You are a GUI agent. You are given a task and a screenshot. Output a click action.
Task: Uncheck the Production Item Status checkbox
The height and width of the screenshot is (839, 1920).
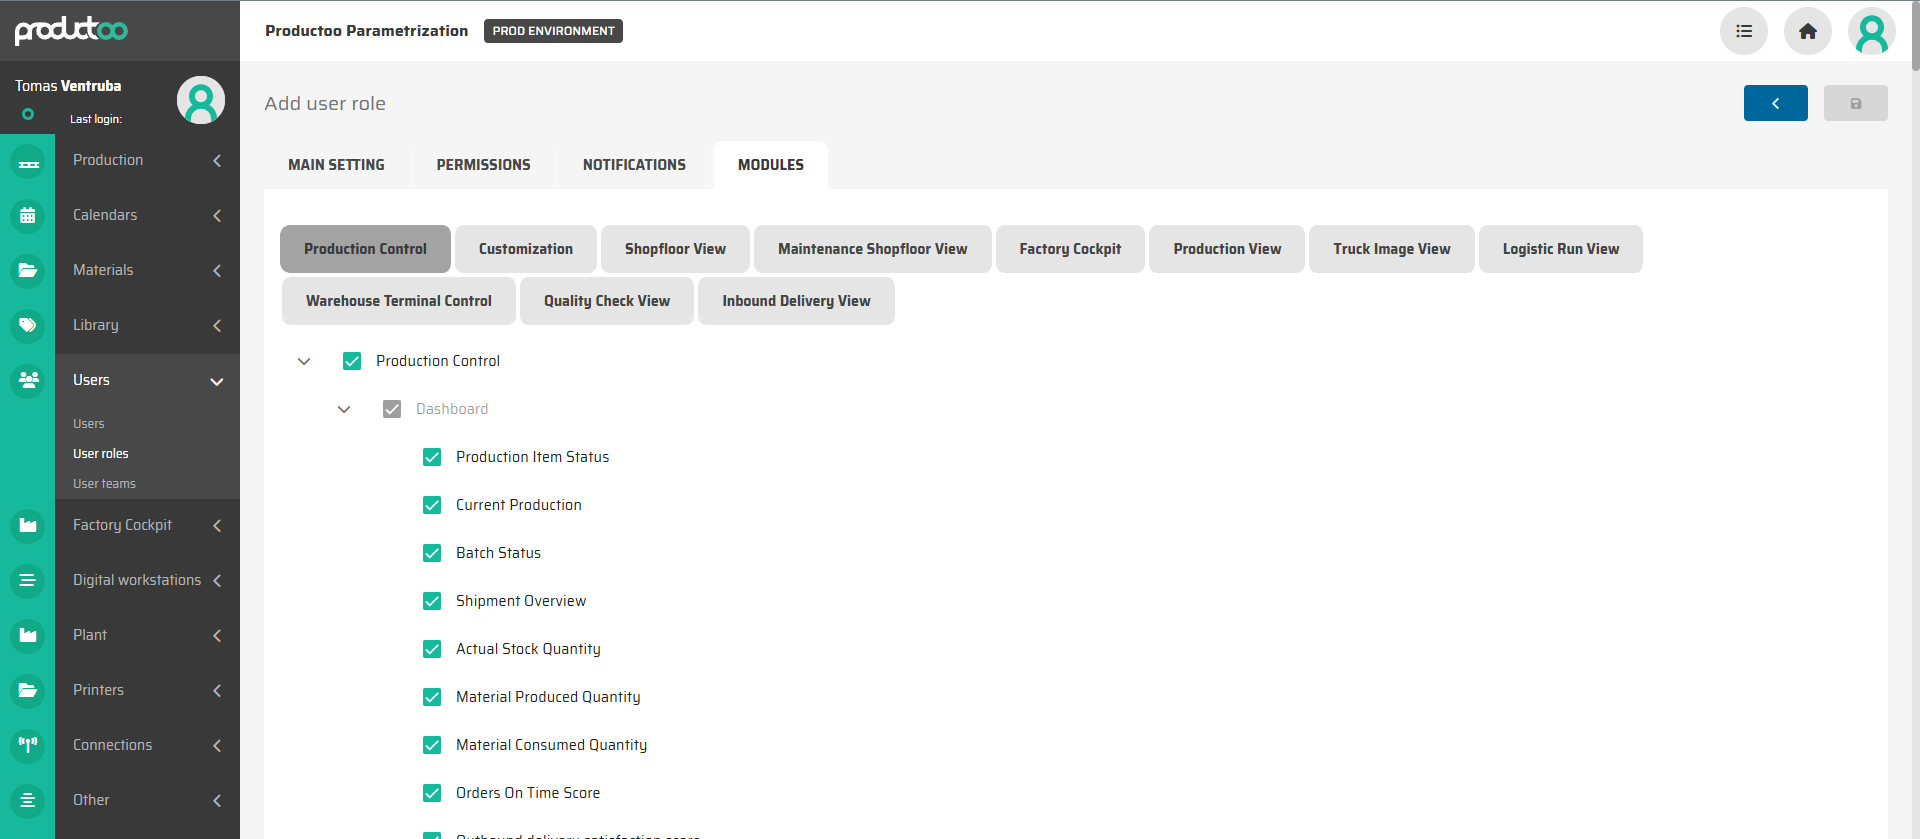tap(432, 457)
